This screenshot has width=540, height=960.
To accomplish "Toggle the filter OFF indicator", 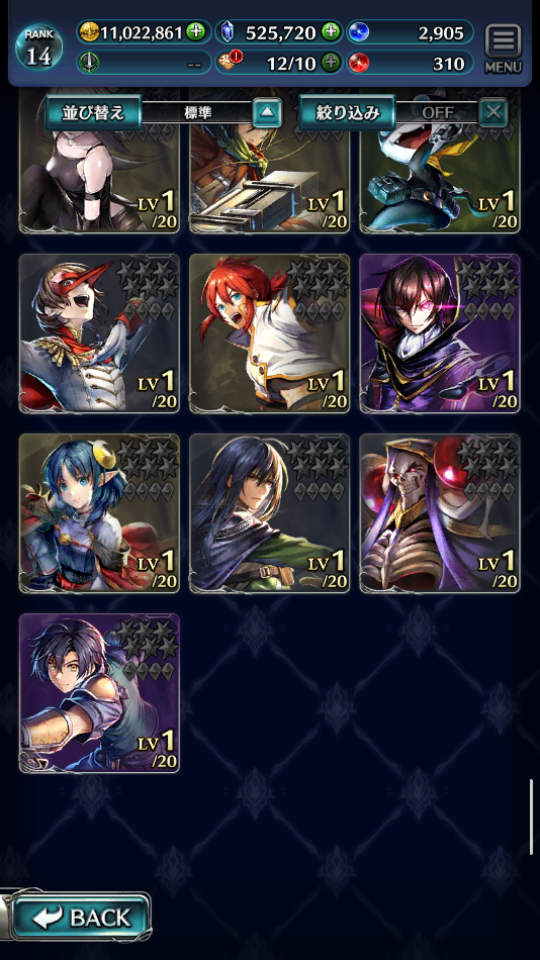I will pos(437,113).
